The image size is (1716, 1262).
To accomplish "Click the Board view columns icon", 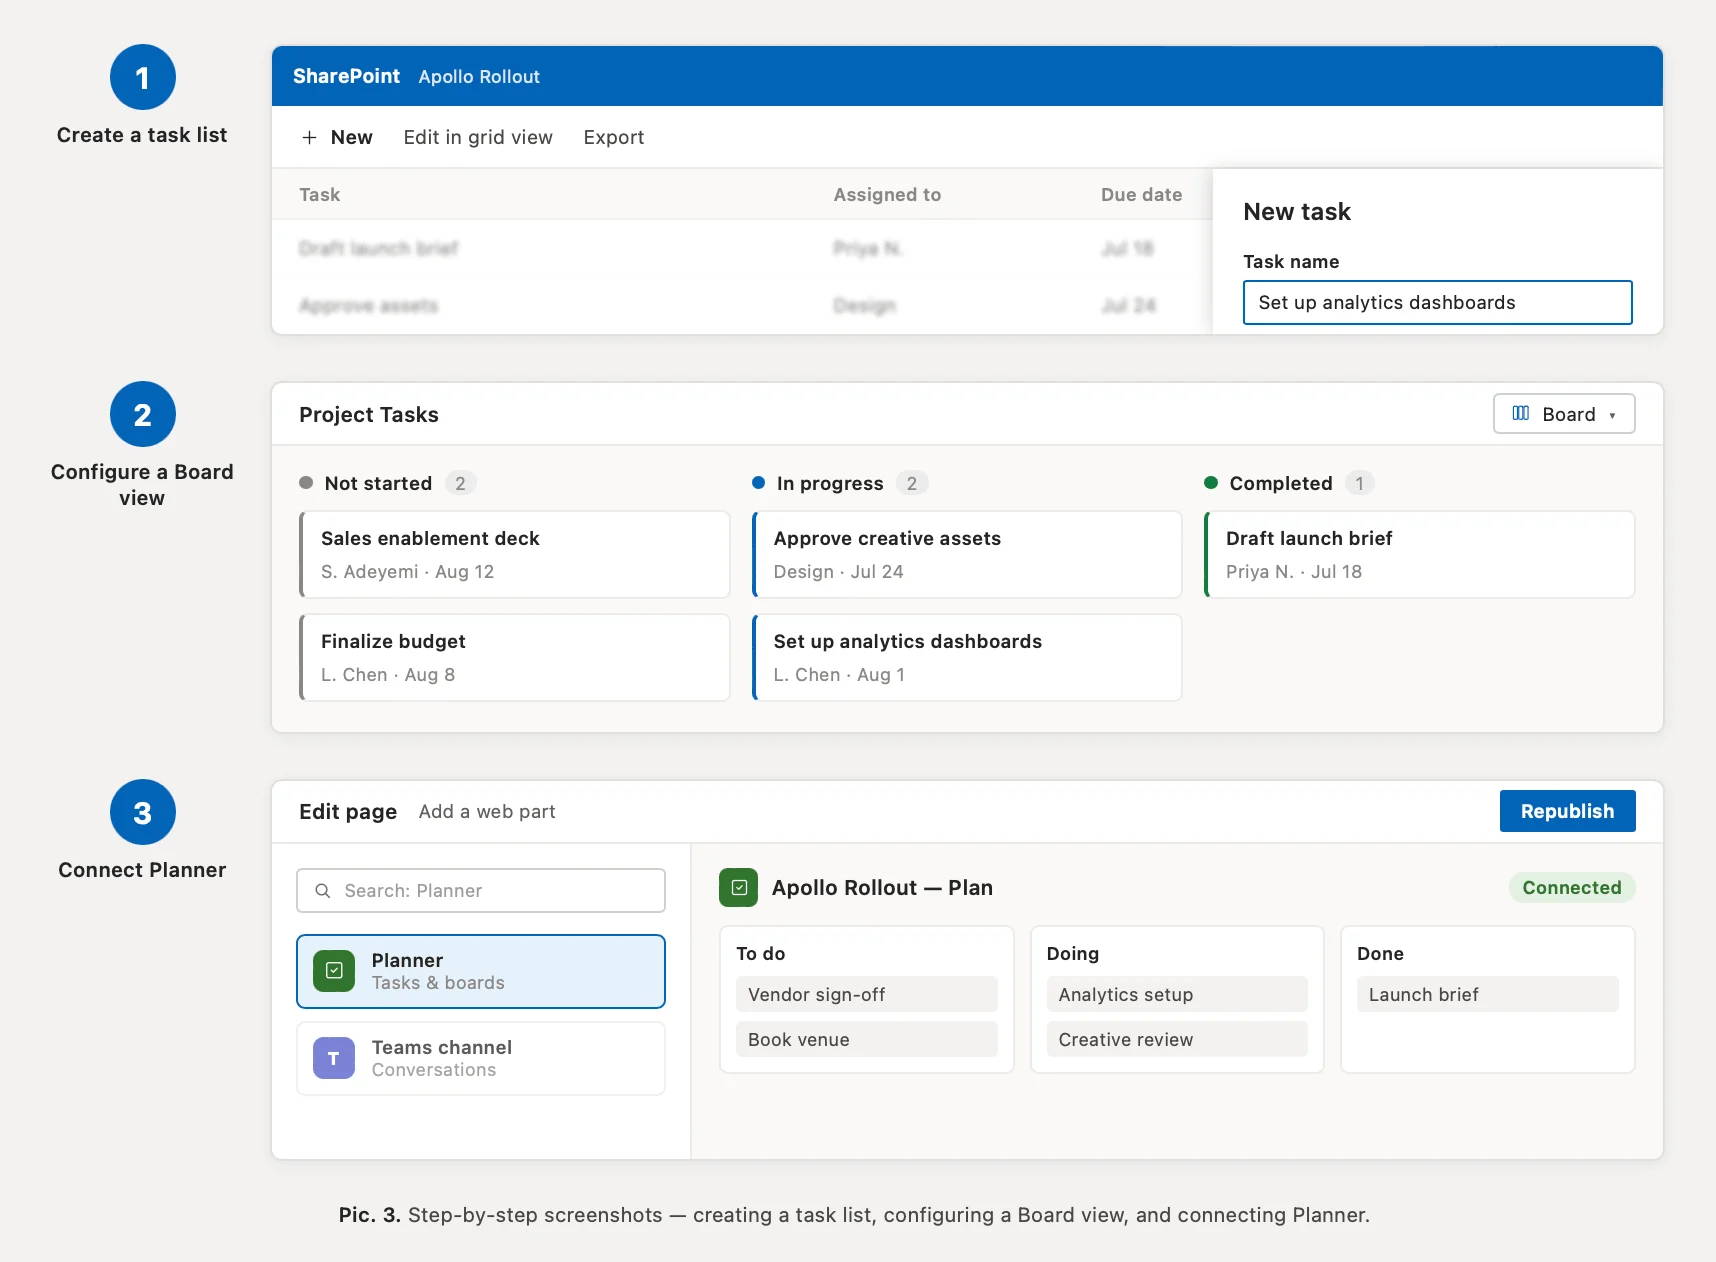I will pos(1520,413).
